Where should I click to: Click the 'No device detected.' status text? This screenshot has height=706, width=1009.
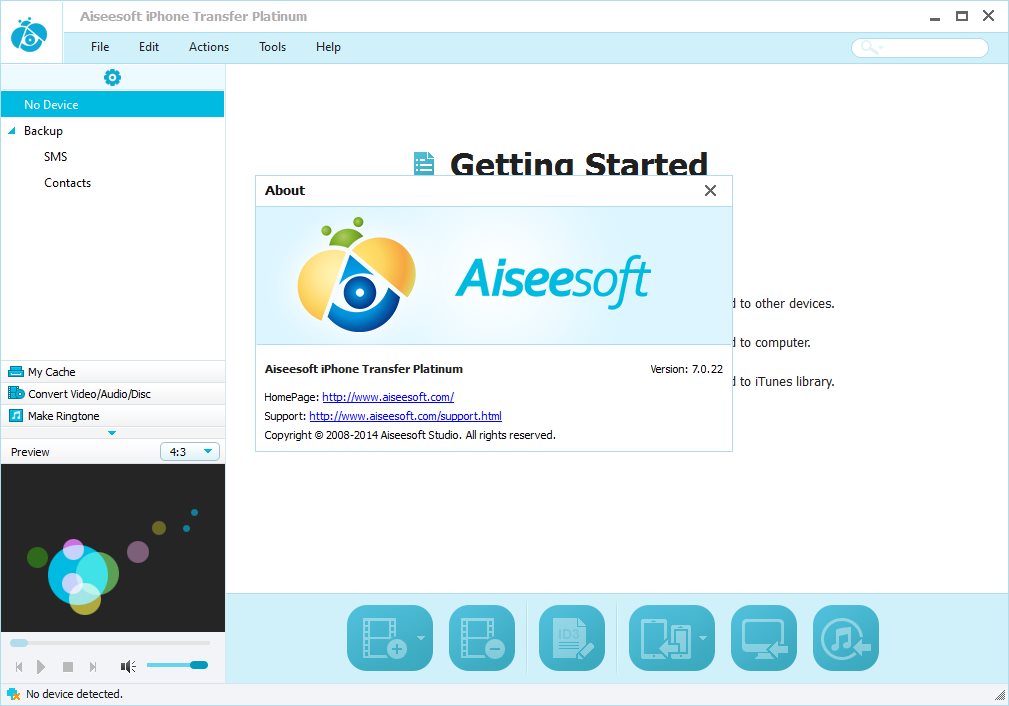point(74,694)
